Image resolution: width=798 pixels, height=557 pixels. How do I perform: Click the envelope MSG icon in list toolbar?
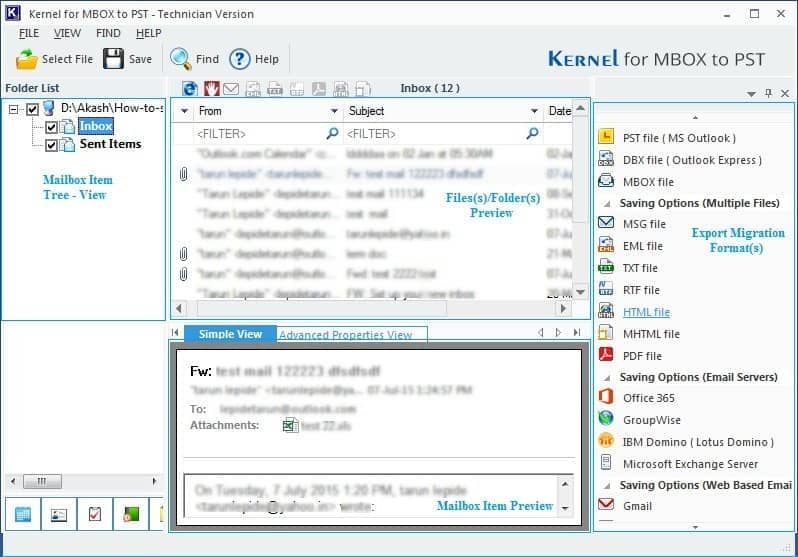[231, 89]
